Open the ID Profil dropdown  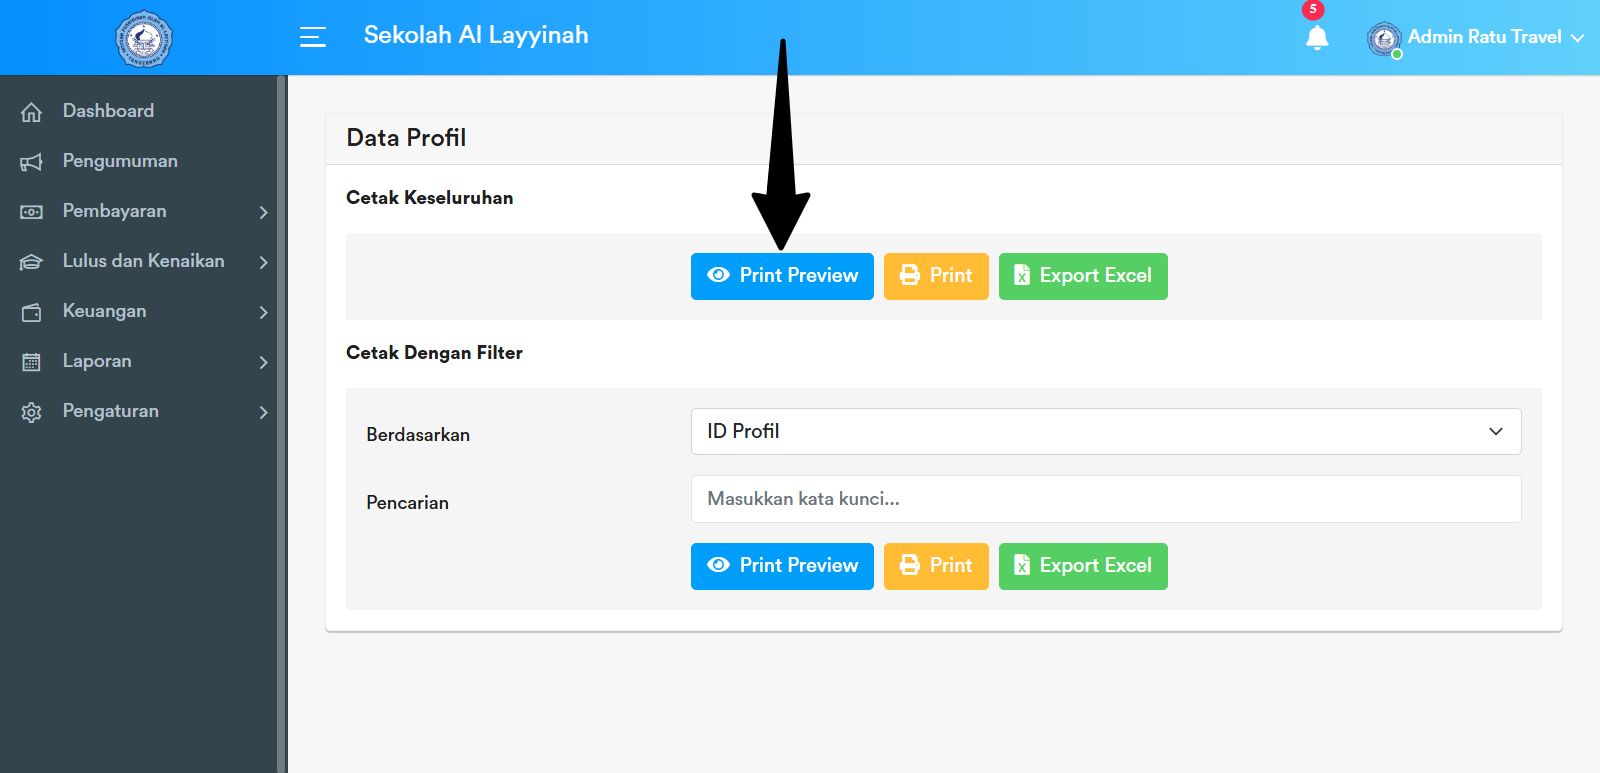1105,432
